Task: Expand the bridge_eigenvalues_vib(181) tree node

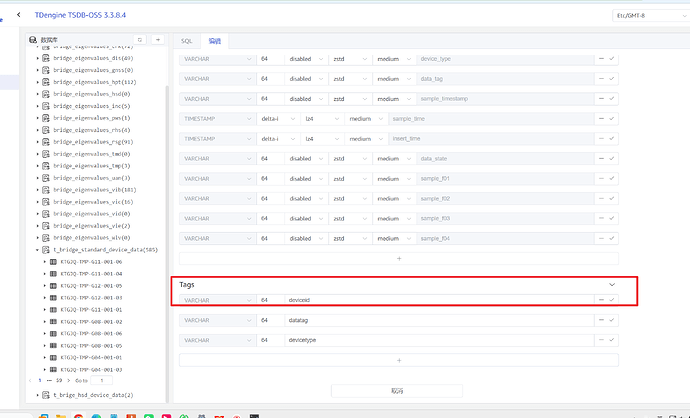Action: click(x=38, y=188)
